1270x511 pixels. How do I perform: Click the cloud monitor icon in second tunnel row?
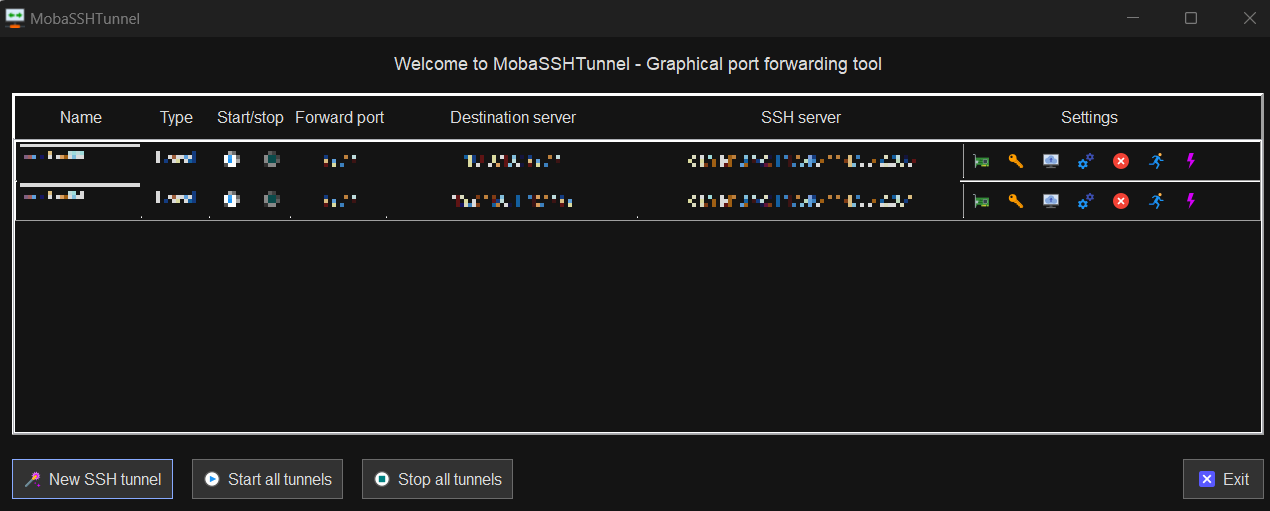[1051, 201]
